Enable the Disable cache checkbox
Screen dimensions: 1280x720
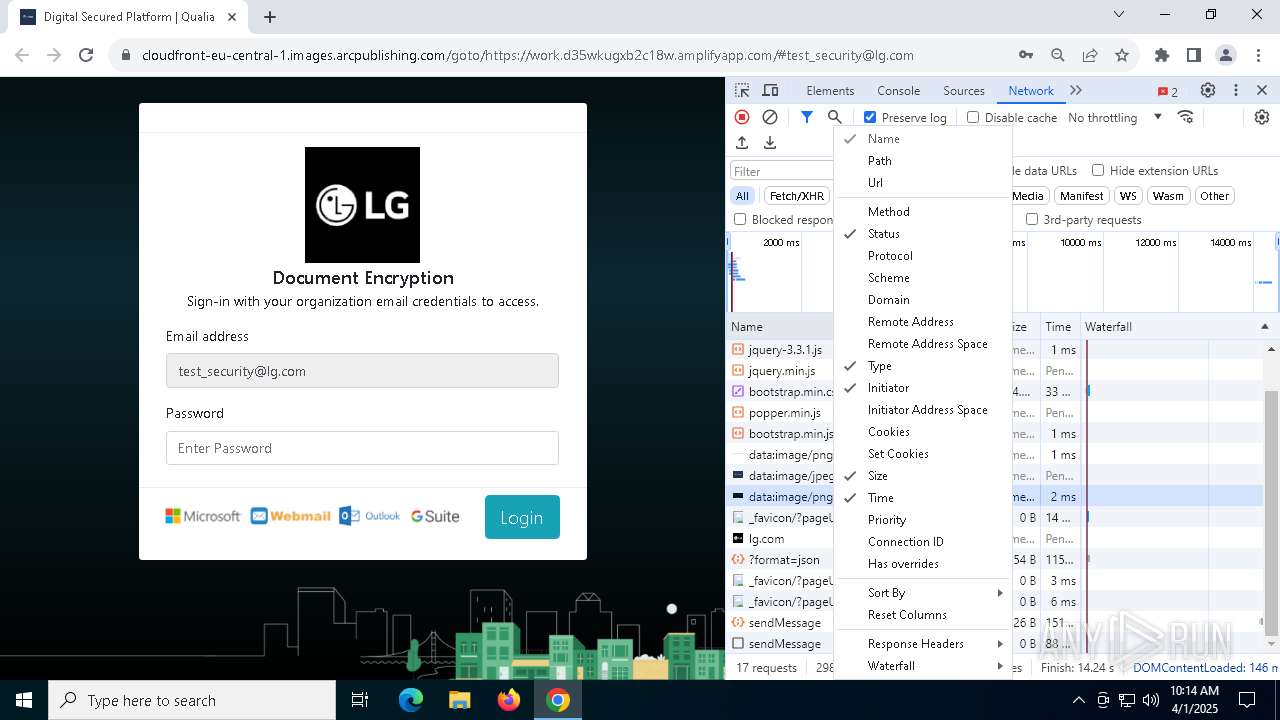click(x=973, y=117)
